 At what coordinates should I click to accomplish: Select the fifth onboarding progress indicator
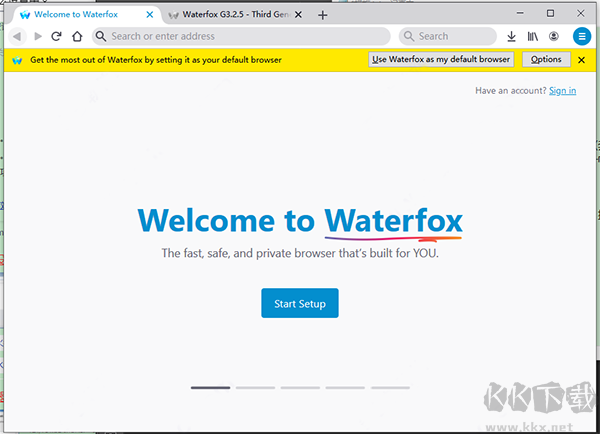[x=390, y=388]
